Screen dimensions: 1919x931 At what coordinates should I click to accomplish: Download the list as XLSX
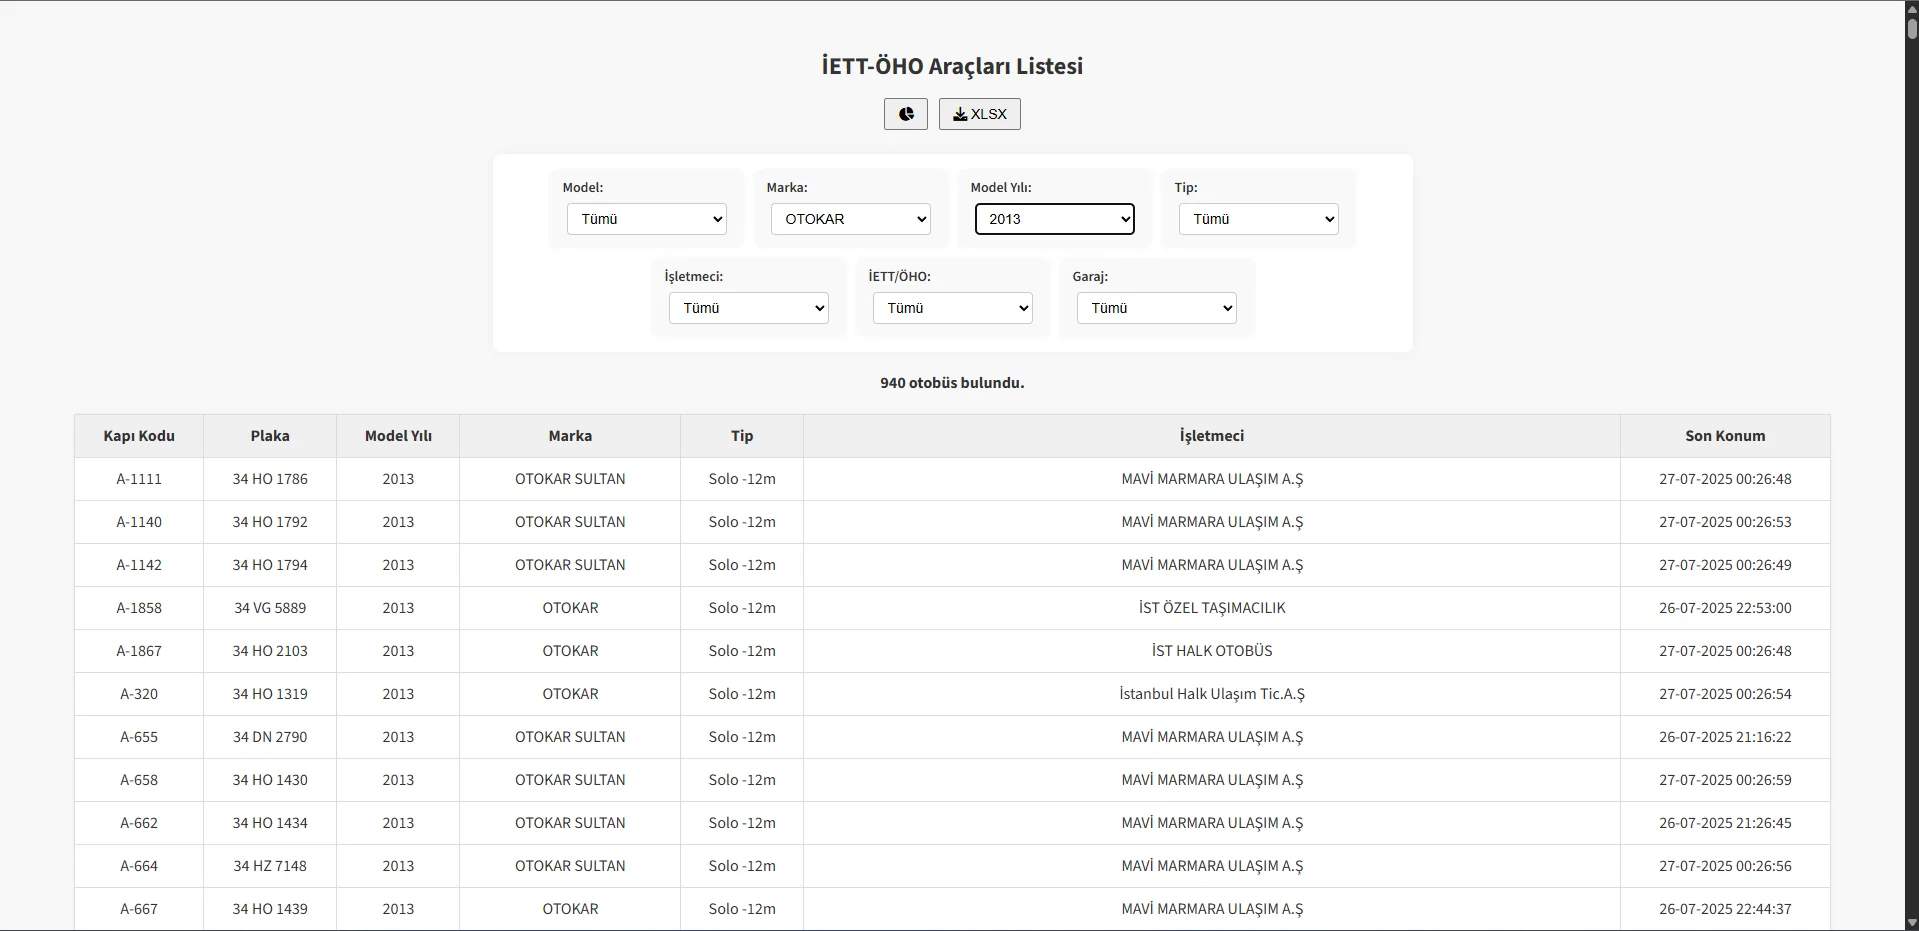979,114
